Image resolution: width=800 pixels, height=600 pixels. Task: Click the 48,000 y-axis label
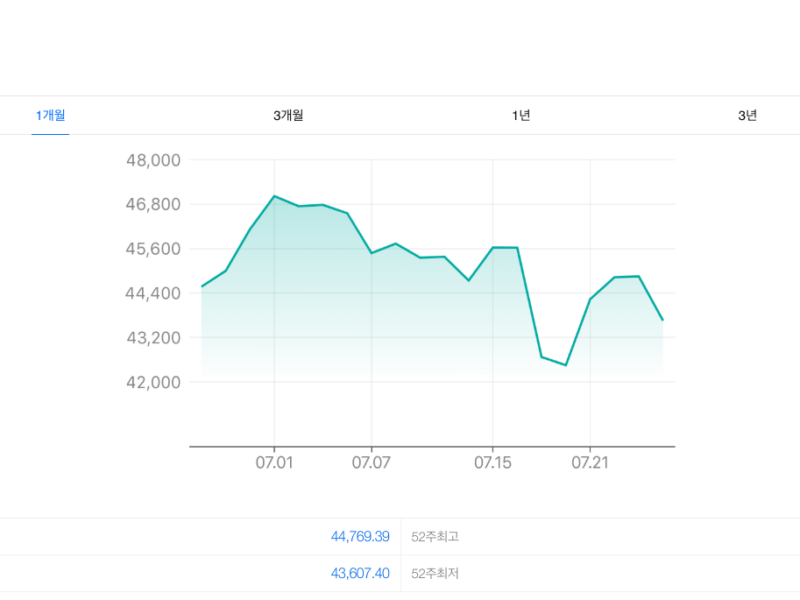(154, 160)
